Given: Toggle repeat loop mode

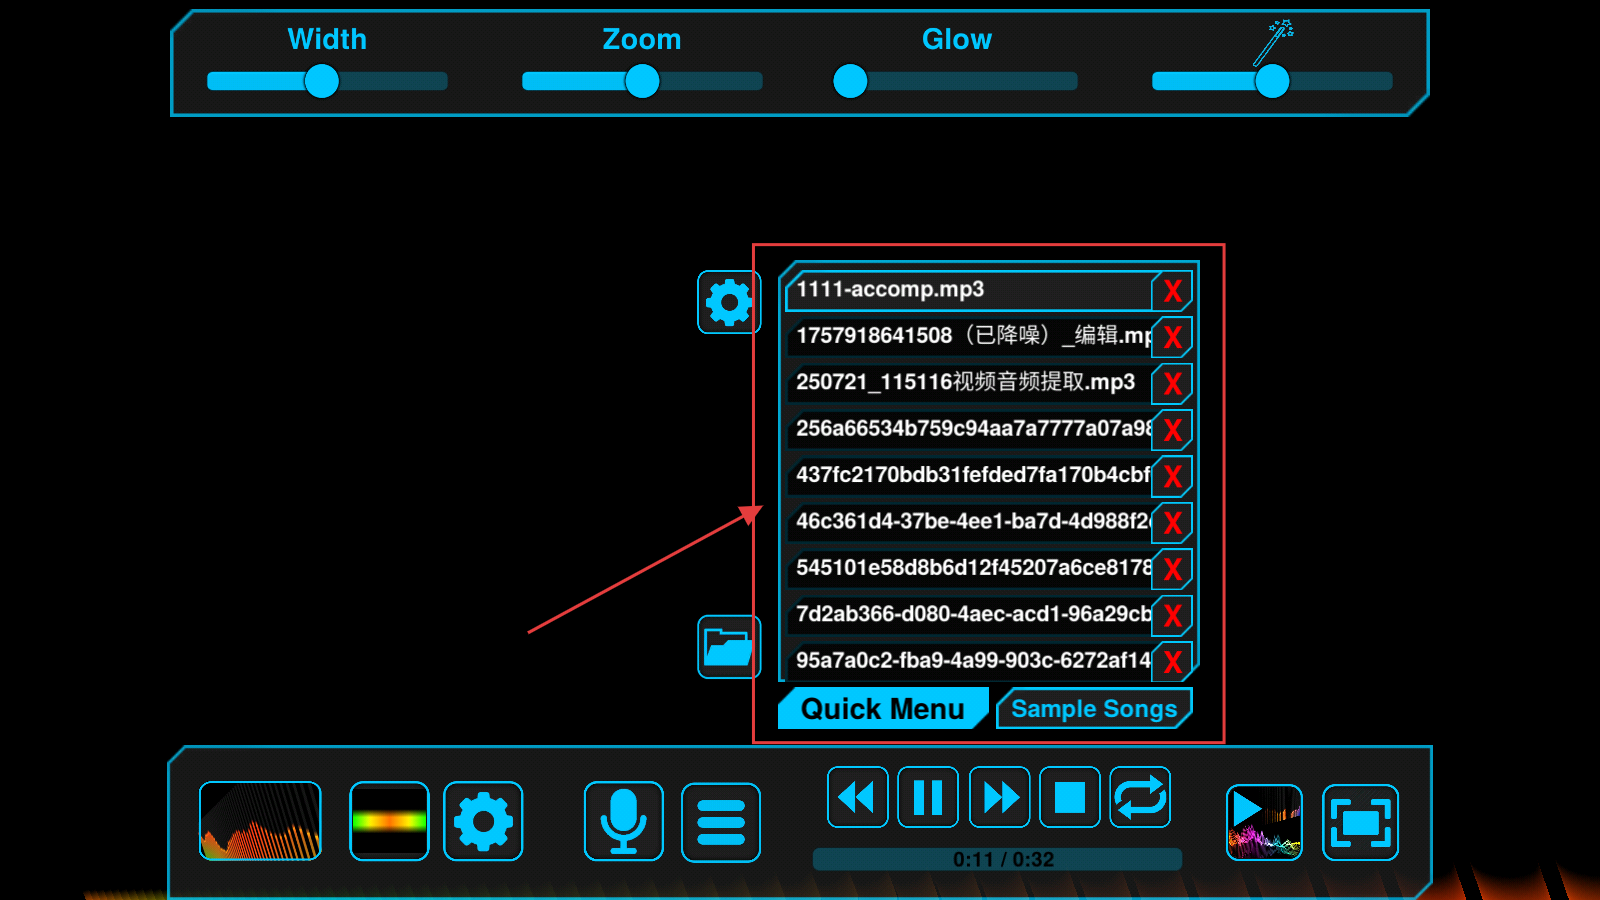Looking at the screenshot, I should pyautogui.click(x=1140, y=797).
